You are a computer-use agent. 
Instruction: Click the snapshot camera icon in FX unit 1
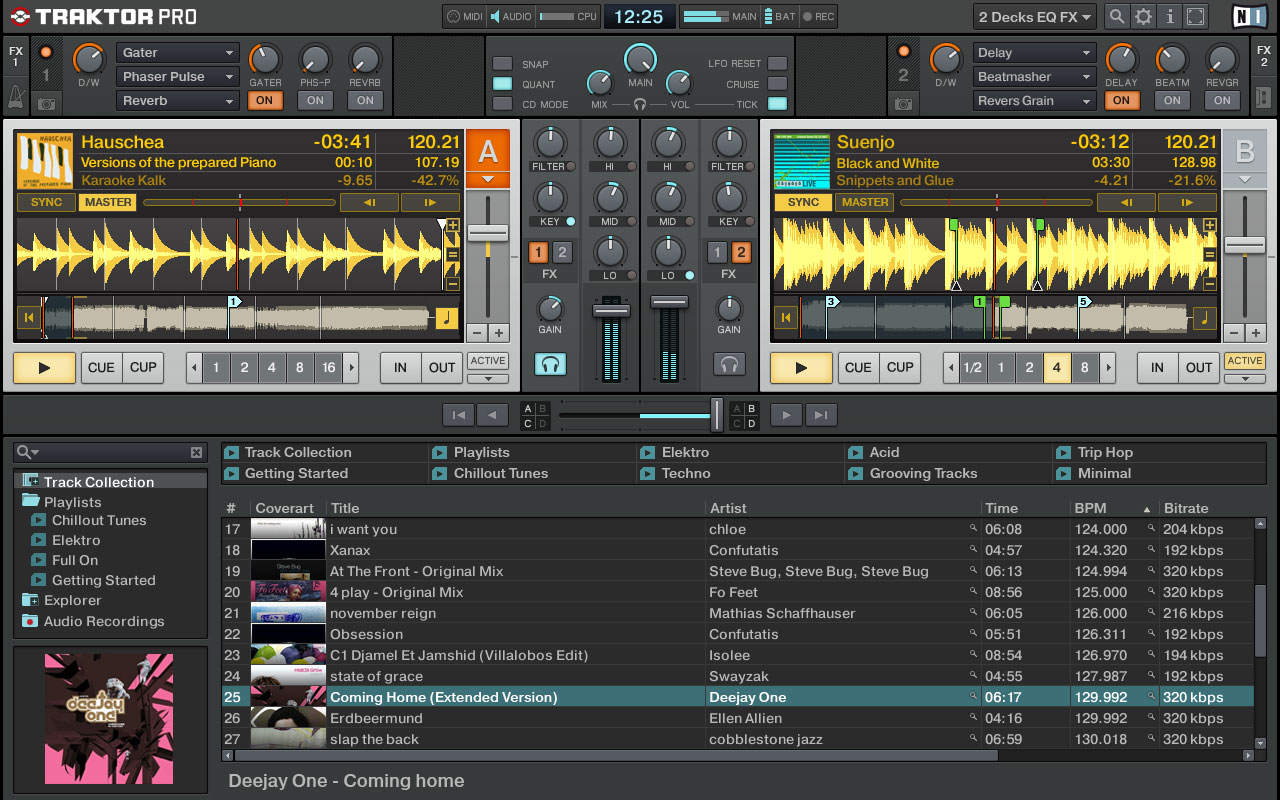pos(47,103)
